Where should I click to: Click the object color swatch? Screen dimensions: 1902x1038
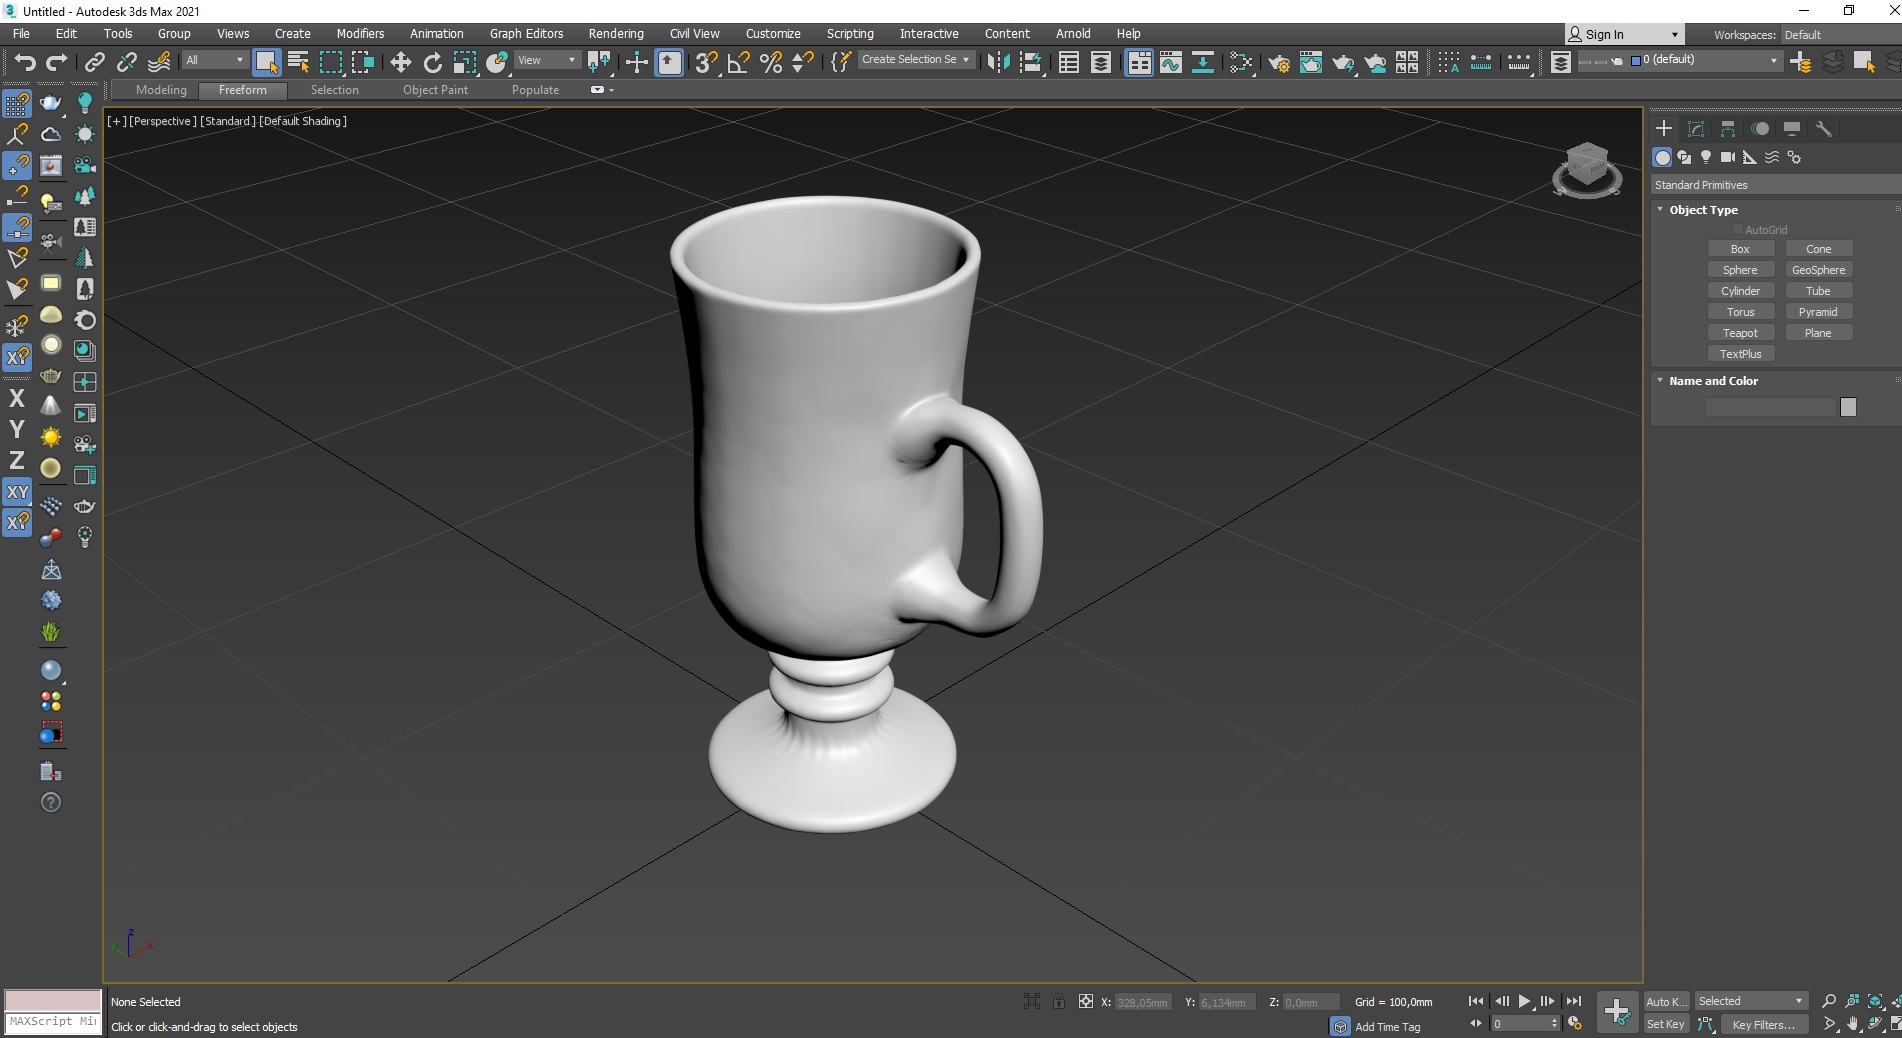tap(1848, 407)
